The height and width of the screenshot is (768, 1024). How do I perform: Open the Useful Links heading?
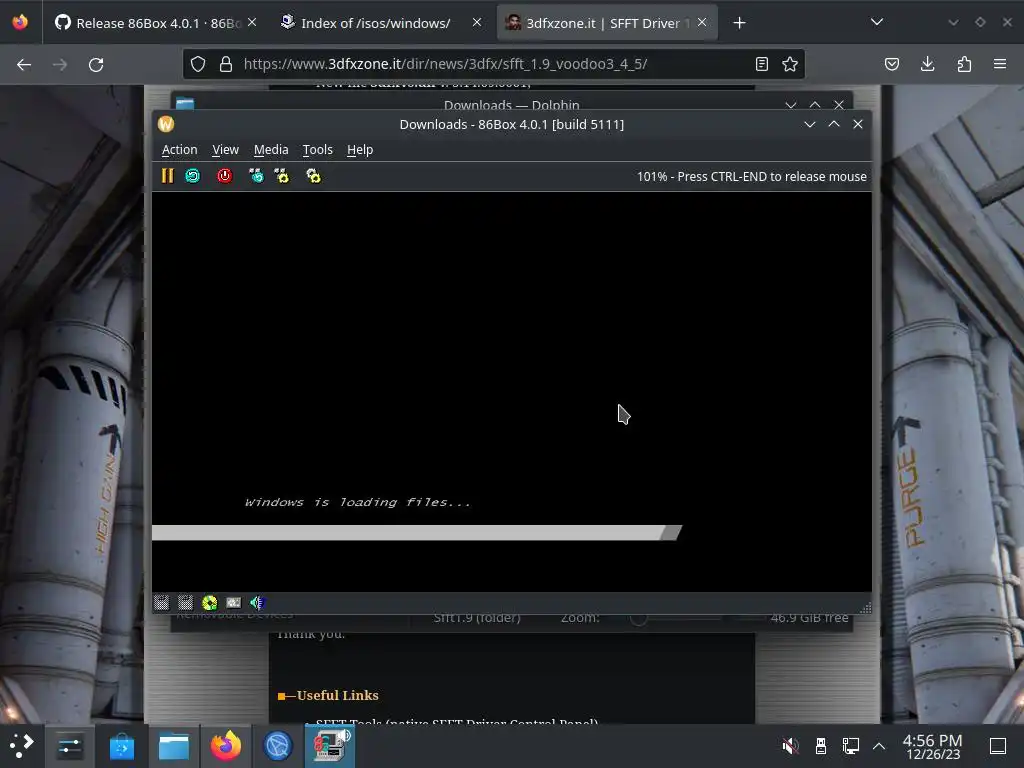[x=337, y=696]
